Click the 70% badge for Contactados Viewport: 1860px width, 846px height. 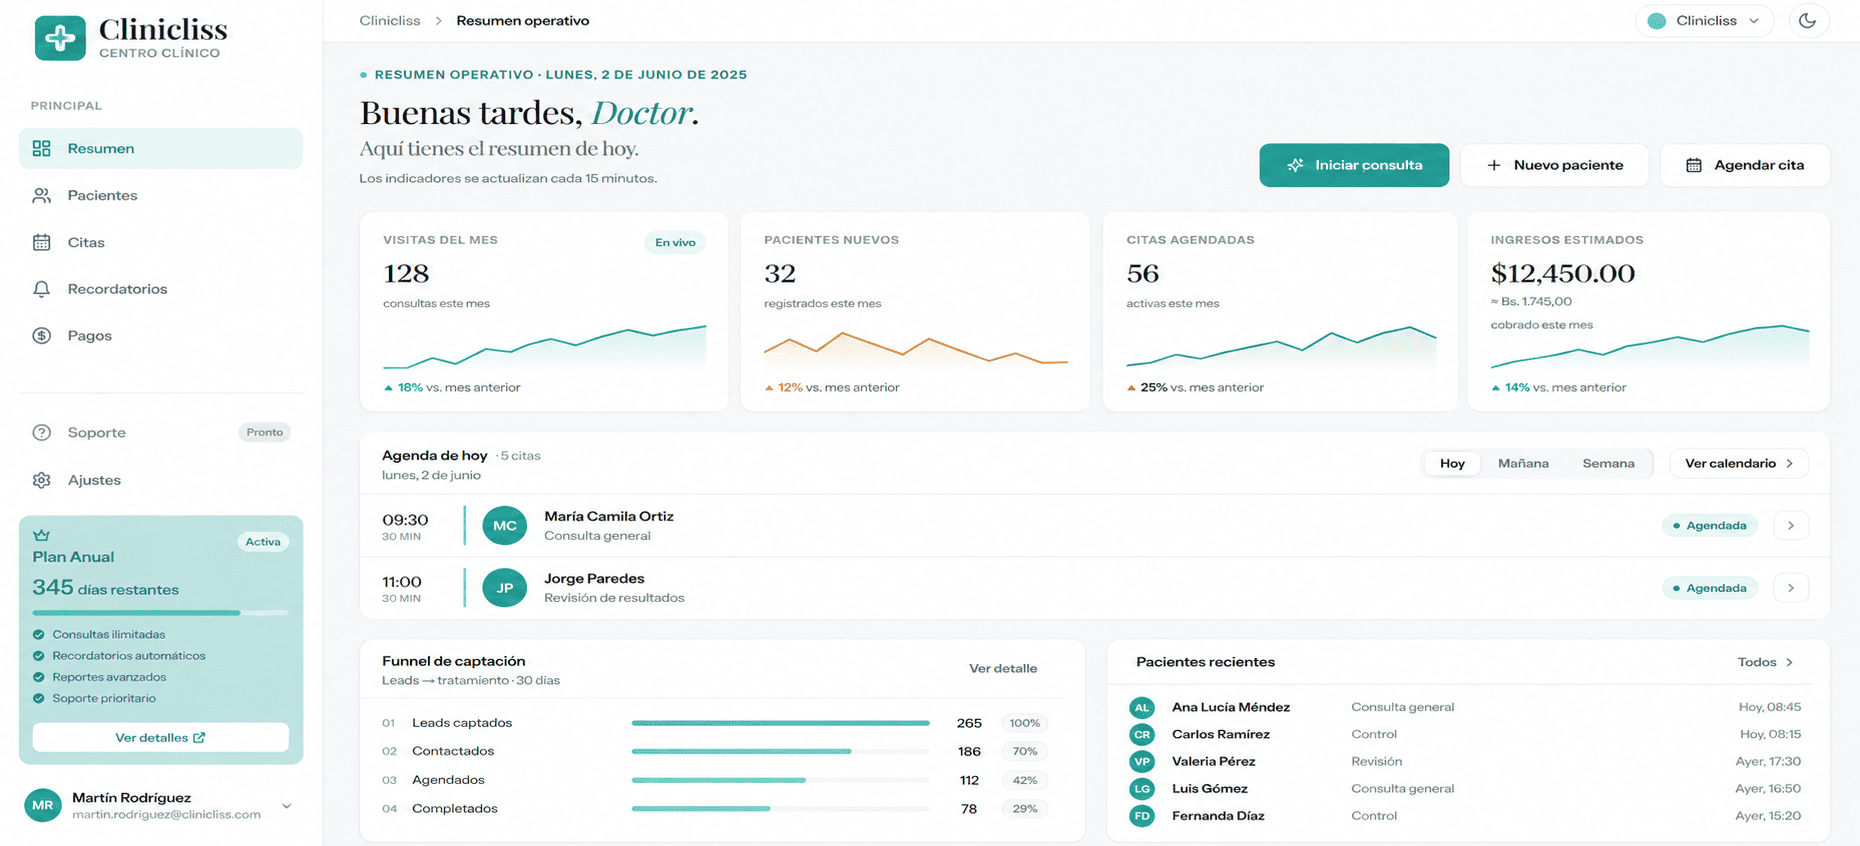[x=1025, y=751]
